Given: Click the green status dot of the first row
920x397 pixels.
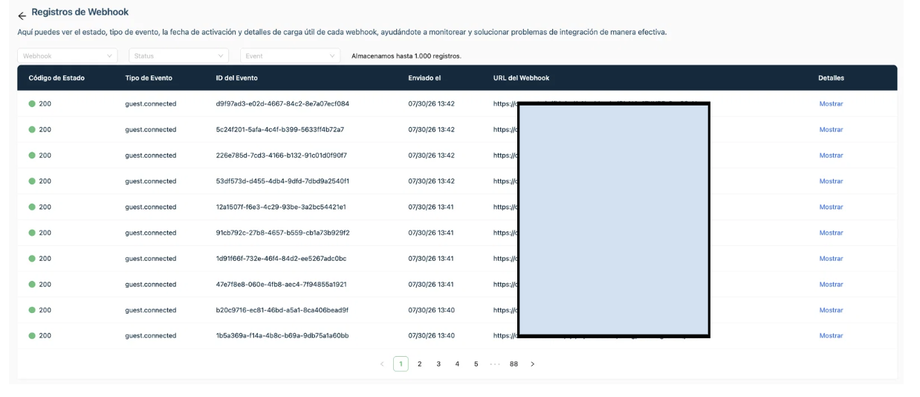Looking at the screenshot, I should pyautogui.click(x=32, y=104).
